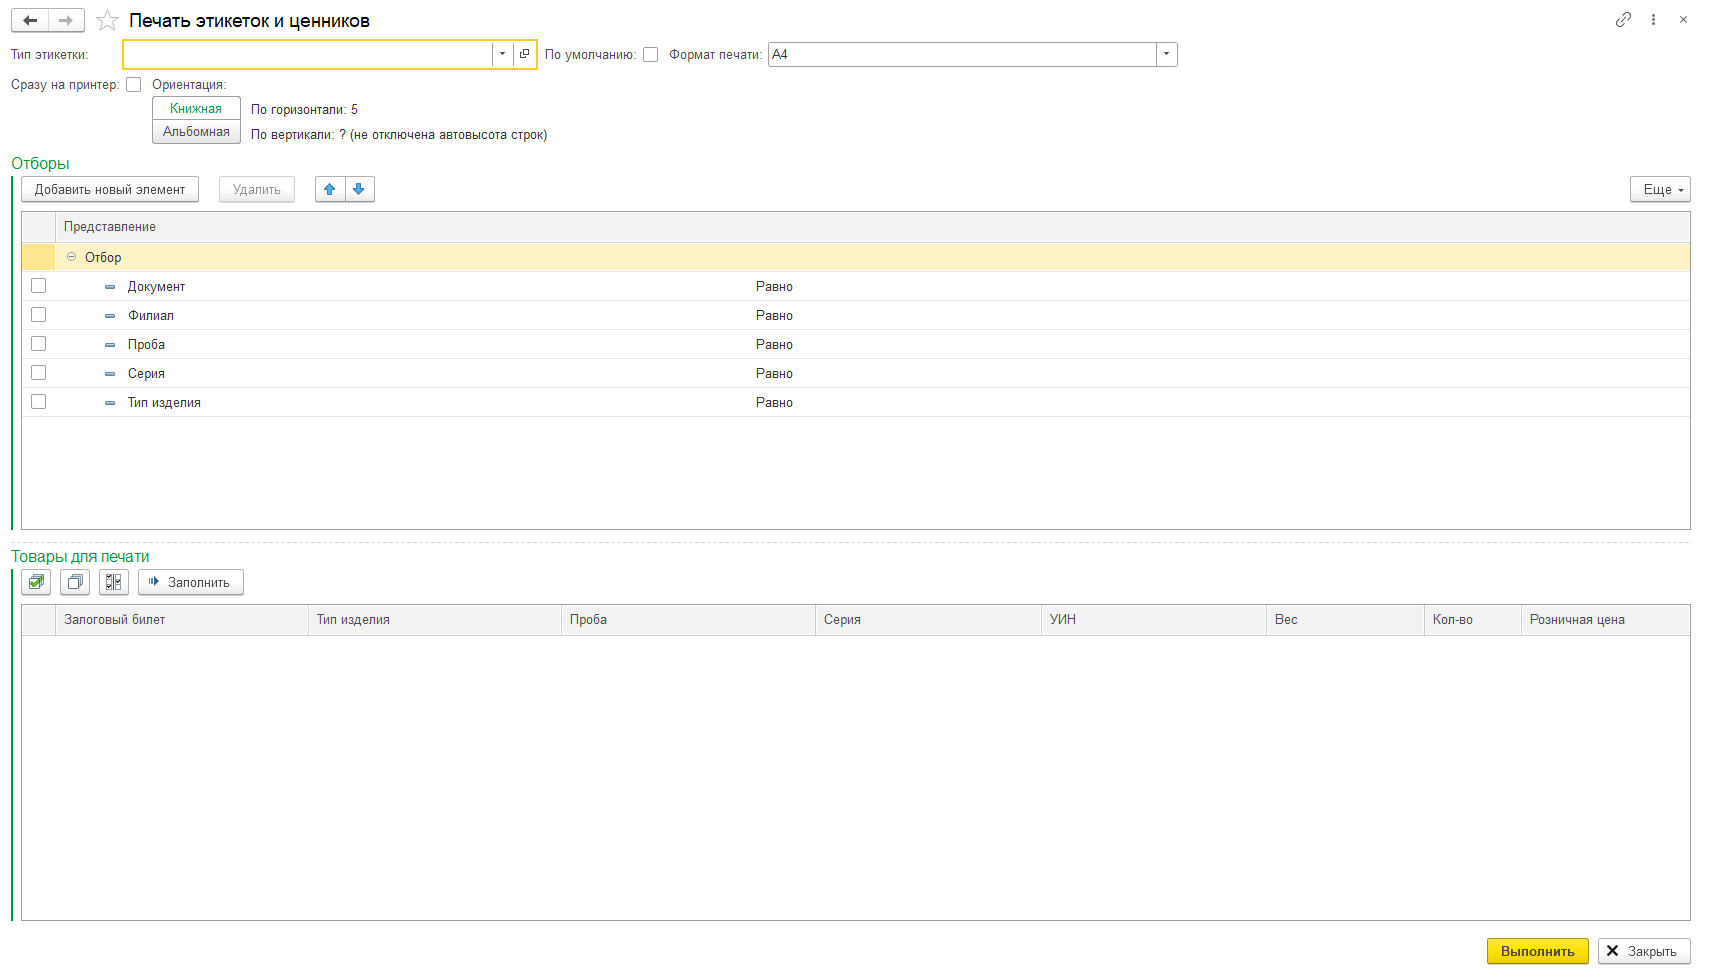
Task: Click Равно comparison in Тип изделия row
Action: point(774,403)
